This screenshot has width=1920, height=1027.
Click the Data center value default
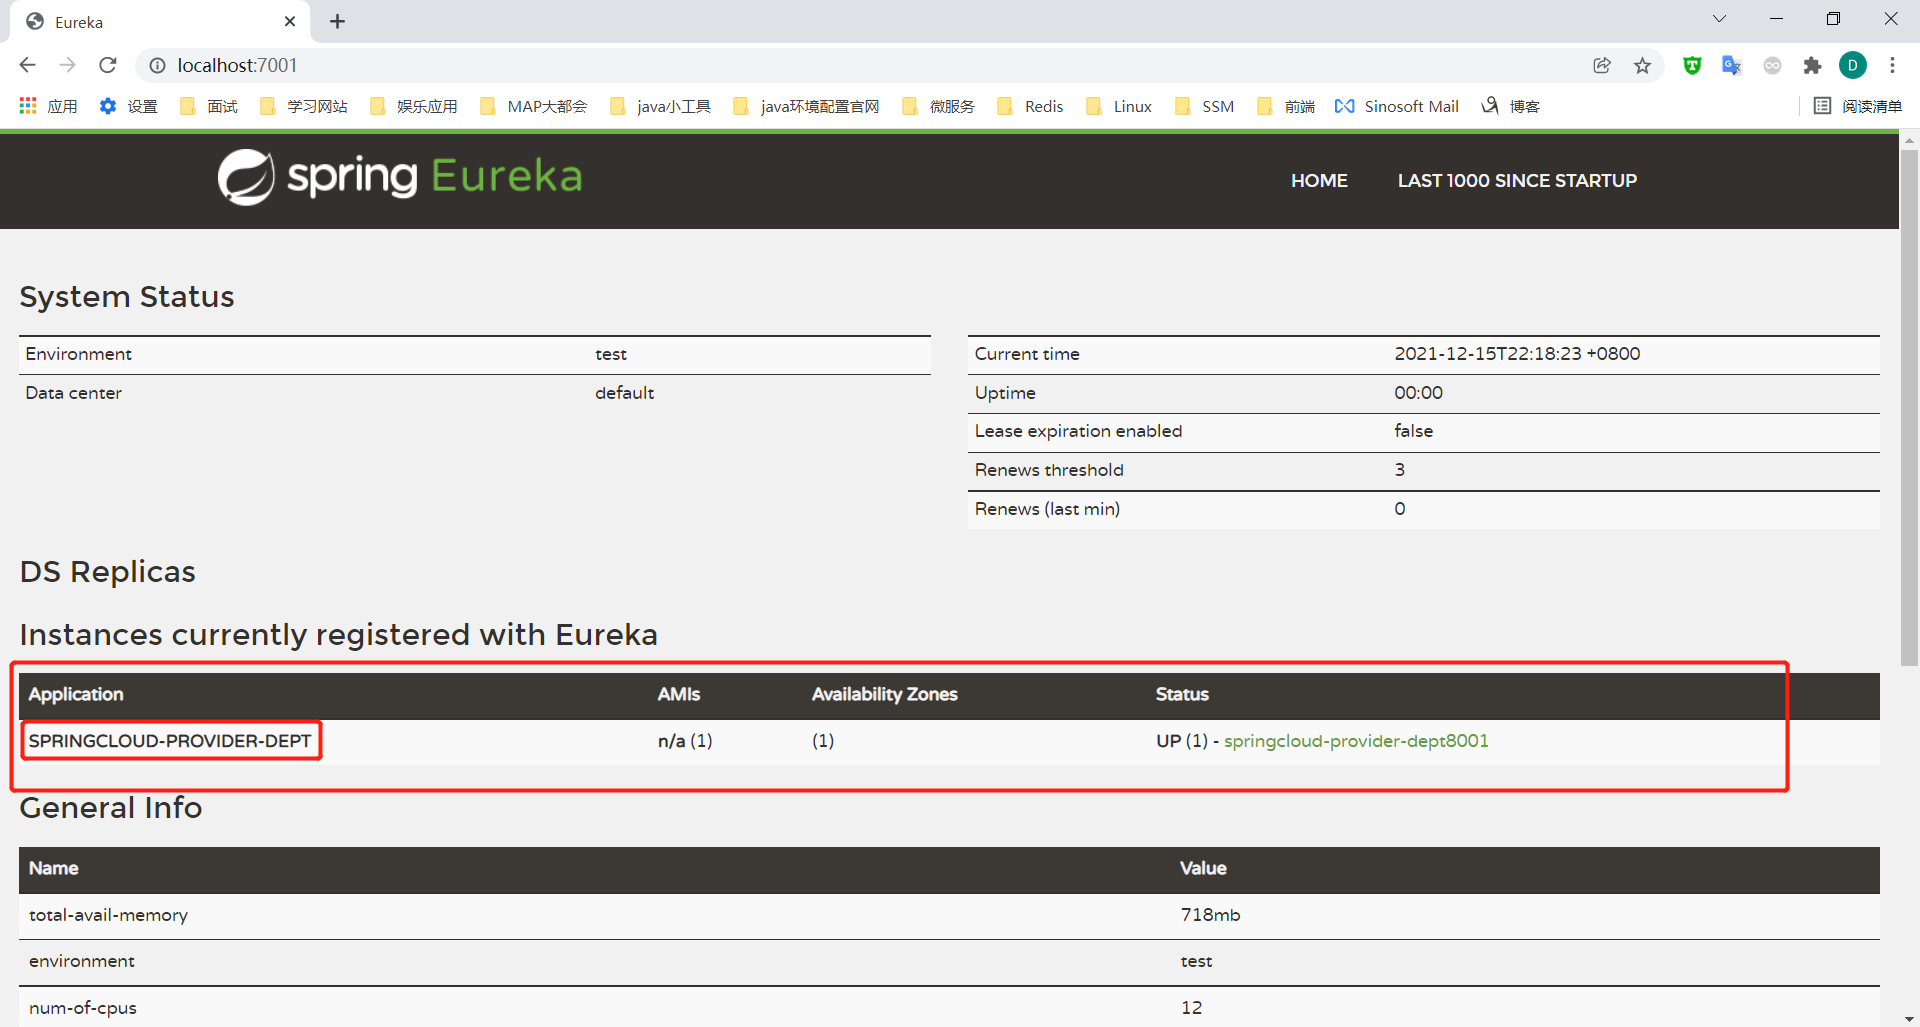pyautogui.click(x=624, y=393)
